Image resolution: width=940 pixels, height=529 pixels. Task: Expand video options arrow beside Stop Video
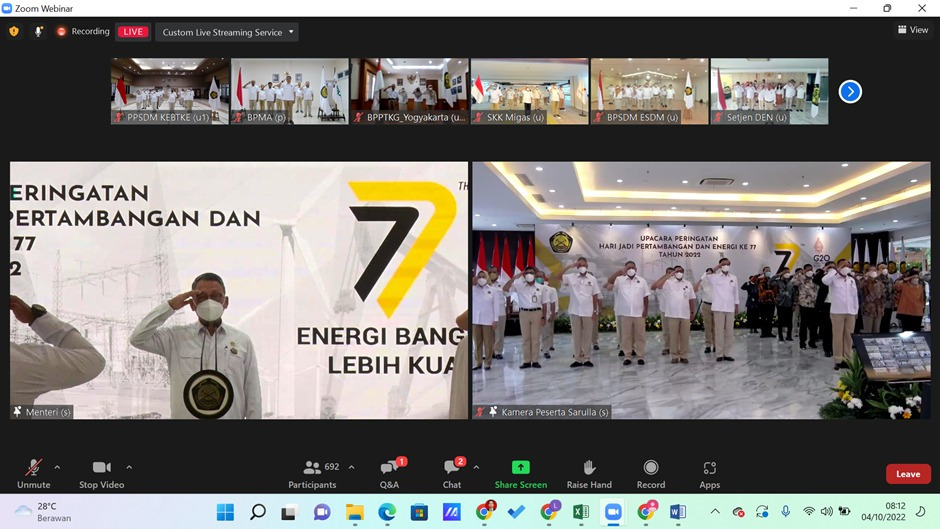click(x=129, y=467)
